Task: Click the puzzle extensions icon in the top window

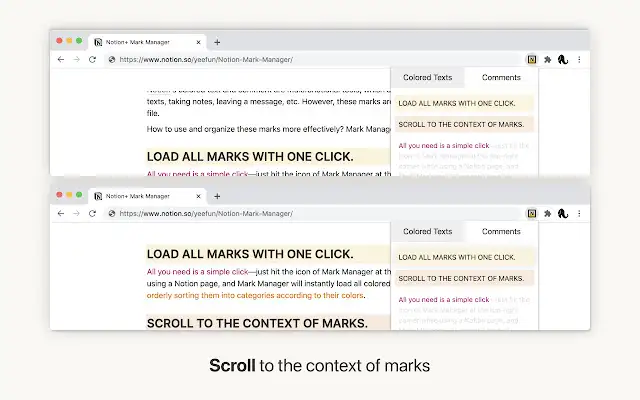Action: pyautogui.click(x=547, y=60)
